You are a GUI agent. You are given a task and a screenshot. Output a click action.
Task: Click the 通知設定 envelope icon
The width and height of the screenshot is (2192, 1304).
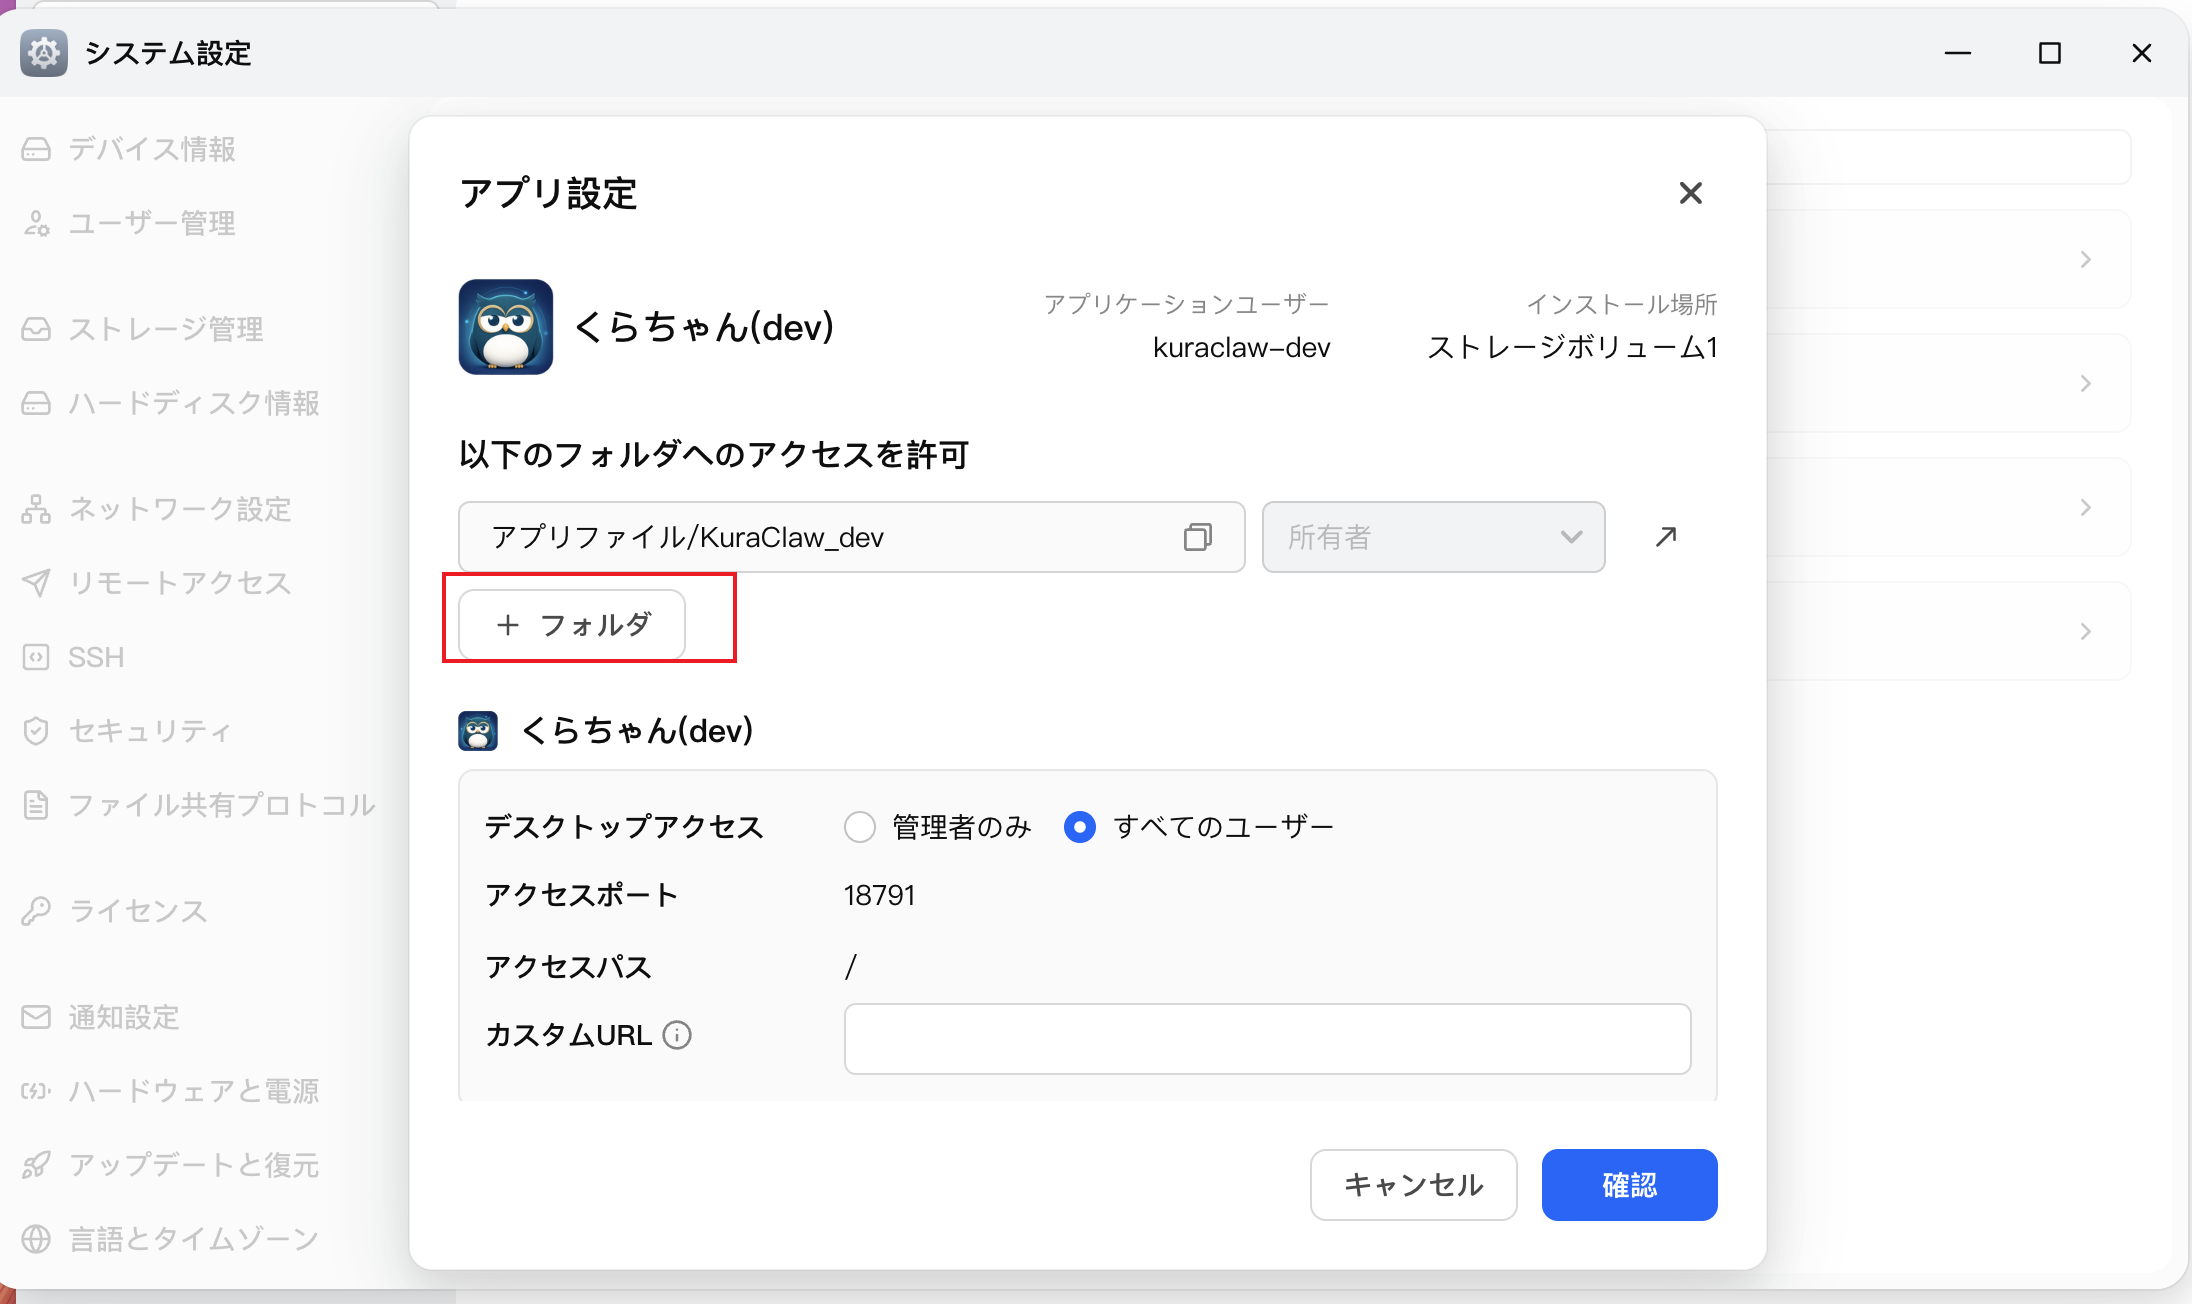coord(36,1017)
